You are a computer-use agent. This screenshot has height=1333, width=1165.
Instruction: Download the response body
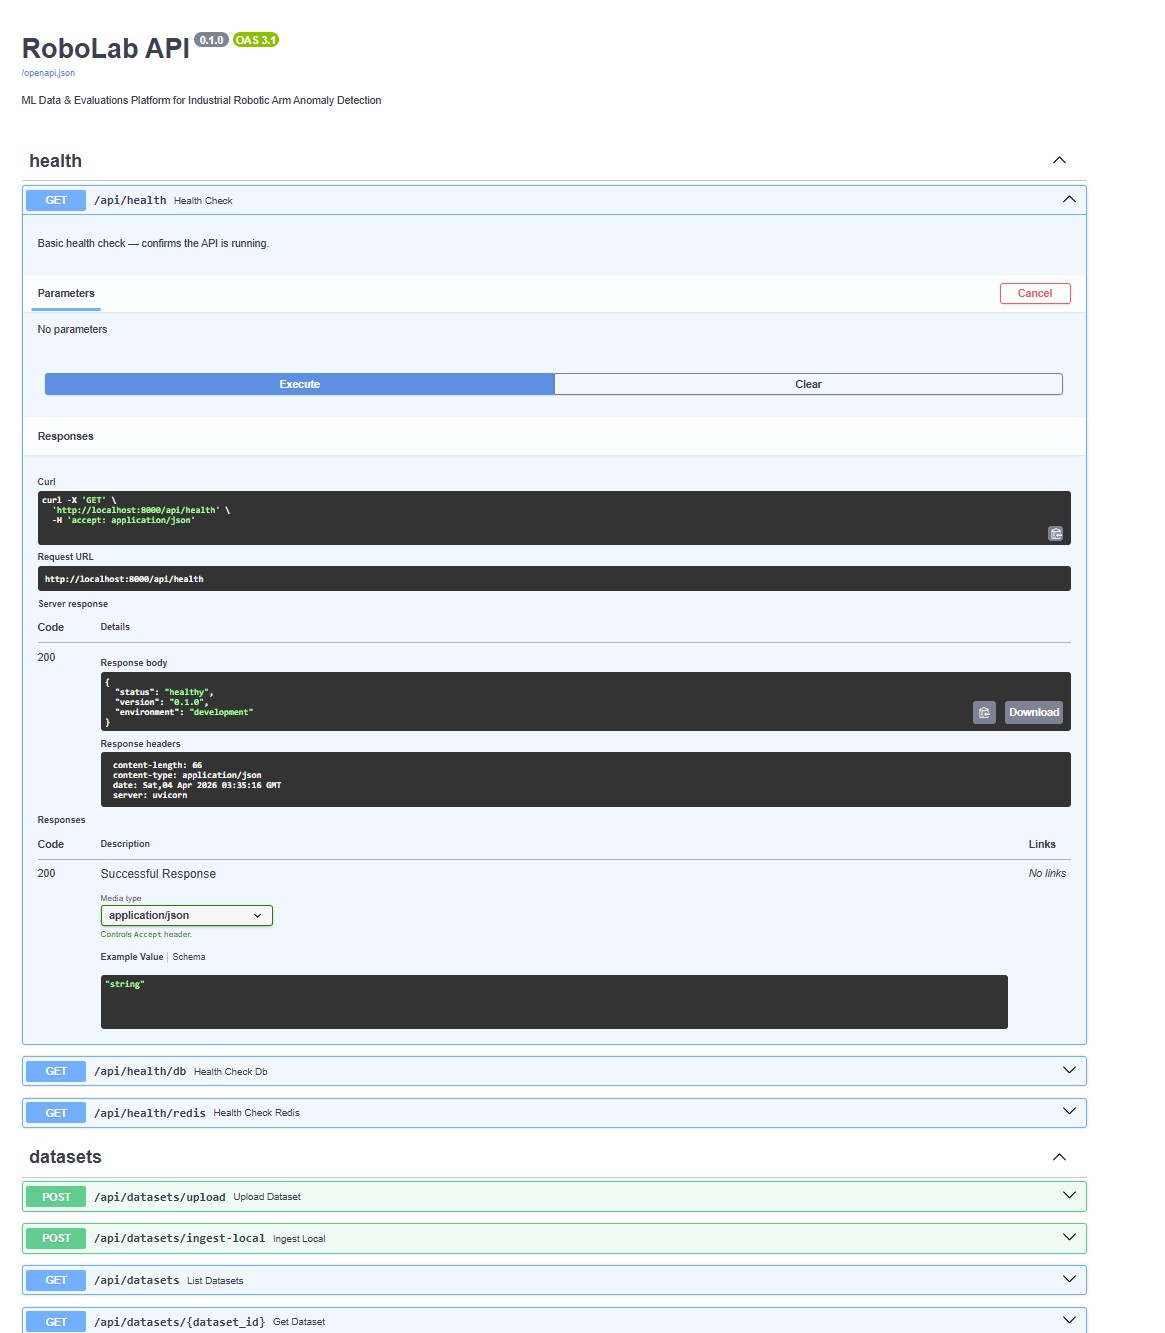1033,712
